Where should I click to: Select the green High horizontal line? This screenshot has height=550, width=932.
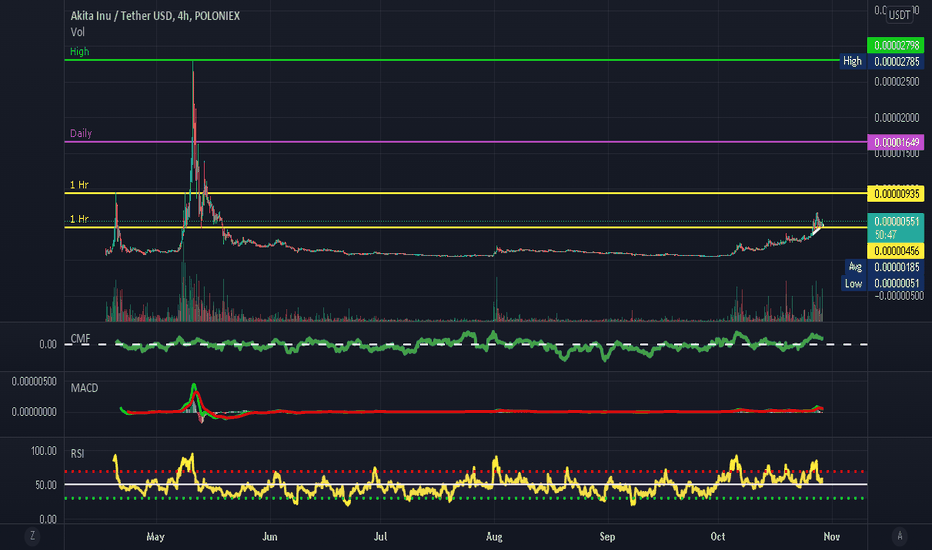452,60
